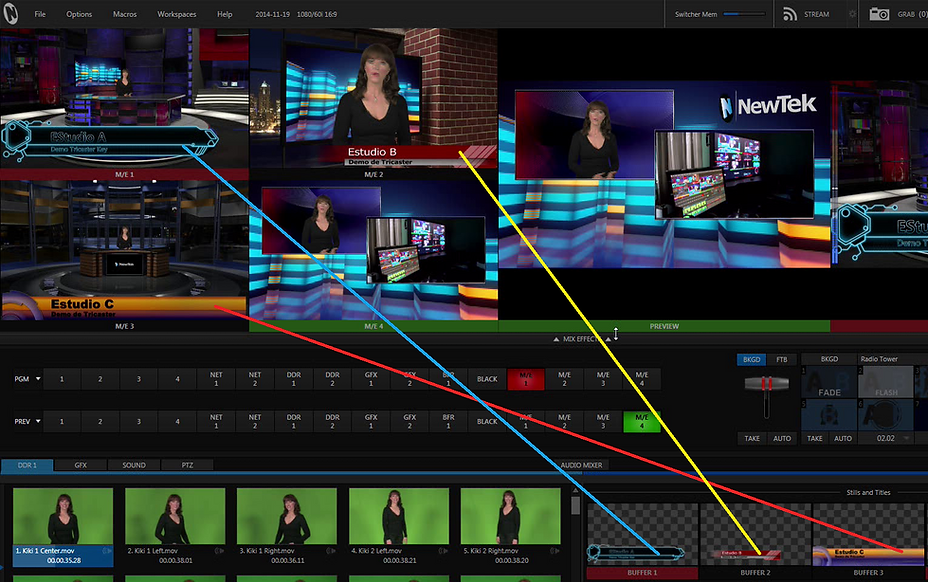Click AUTO under transition bin
Screen dimensions: 928x582
click(843, 439)
